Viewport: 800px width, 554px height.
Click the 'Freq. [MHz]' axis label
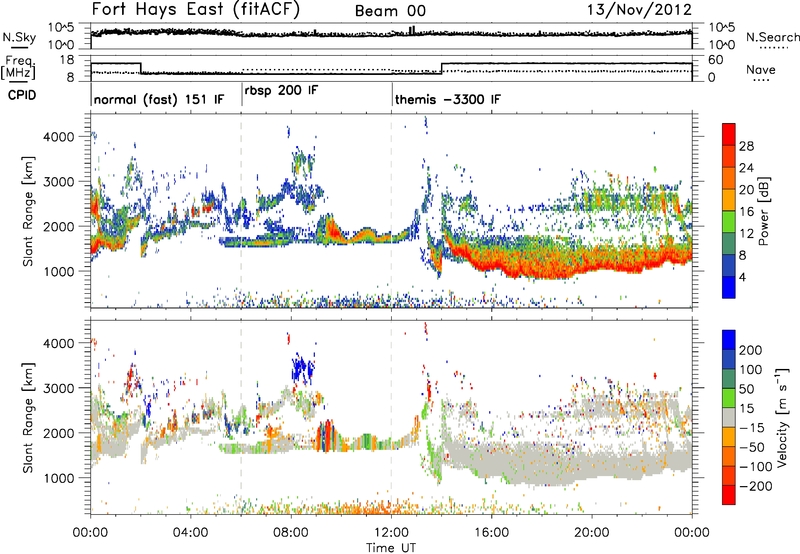tap(20, 68)
